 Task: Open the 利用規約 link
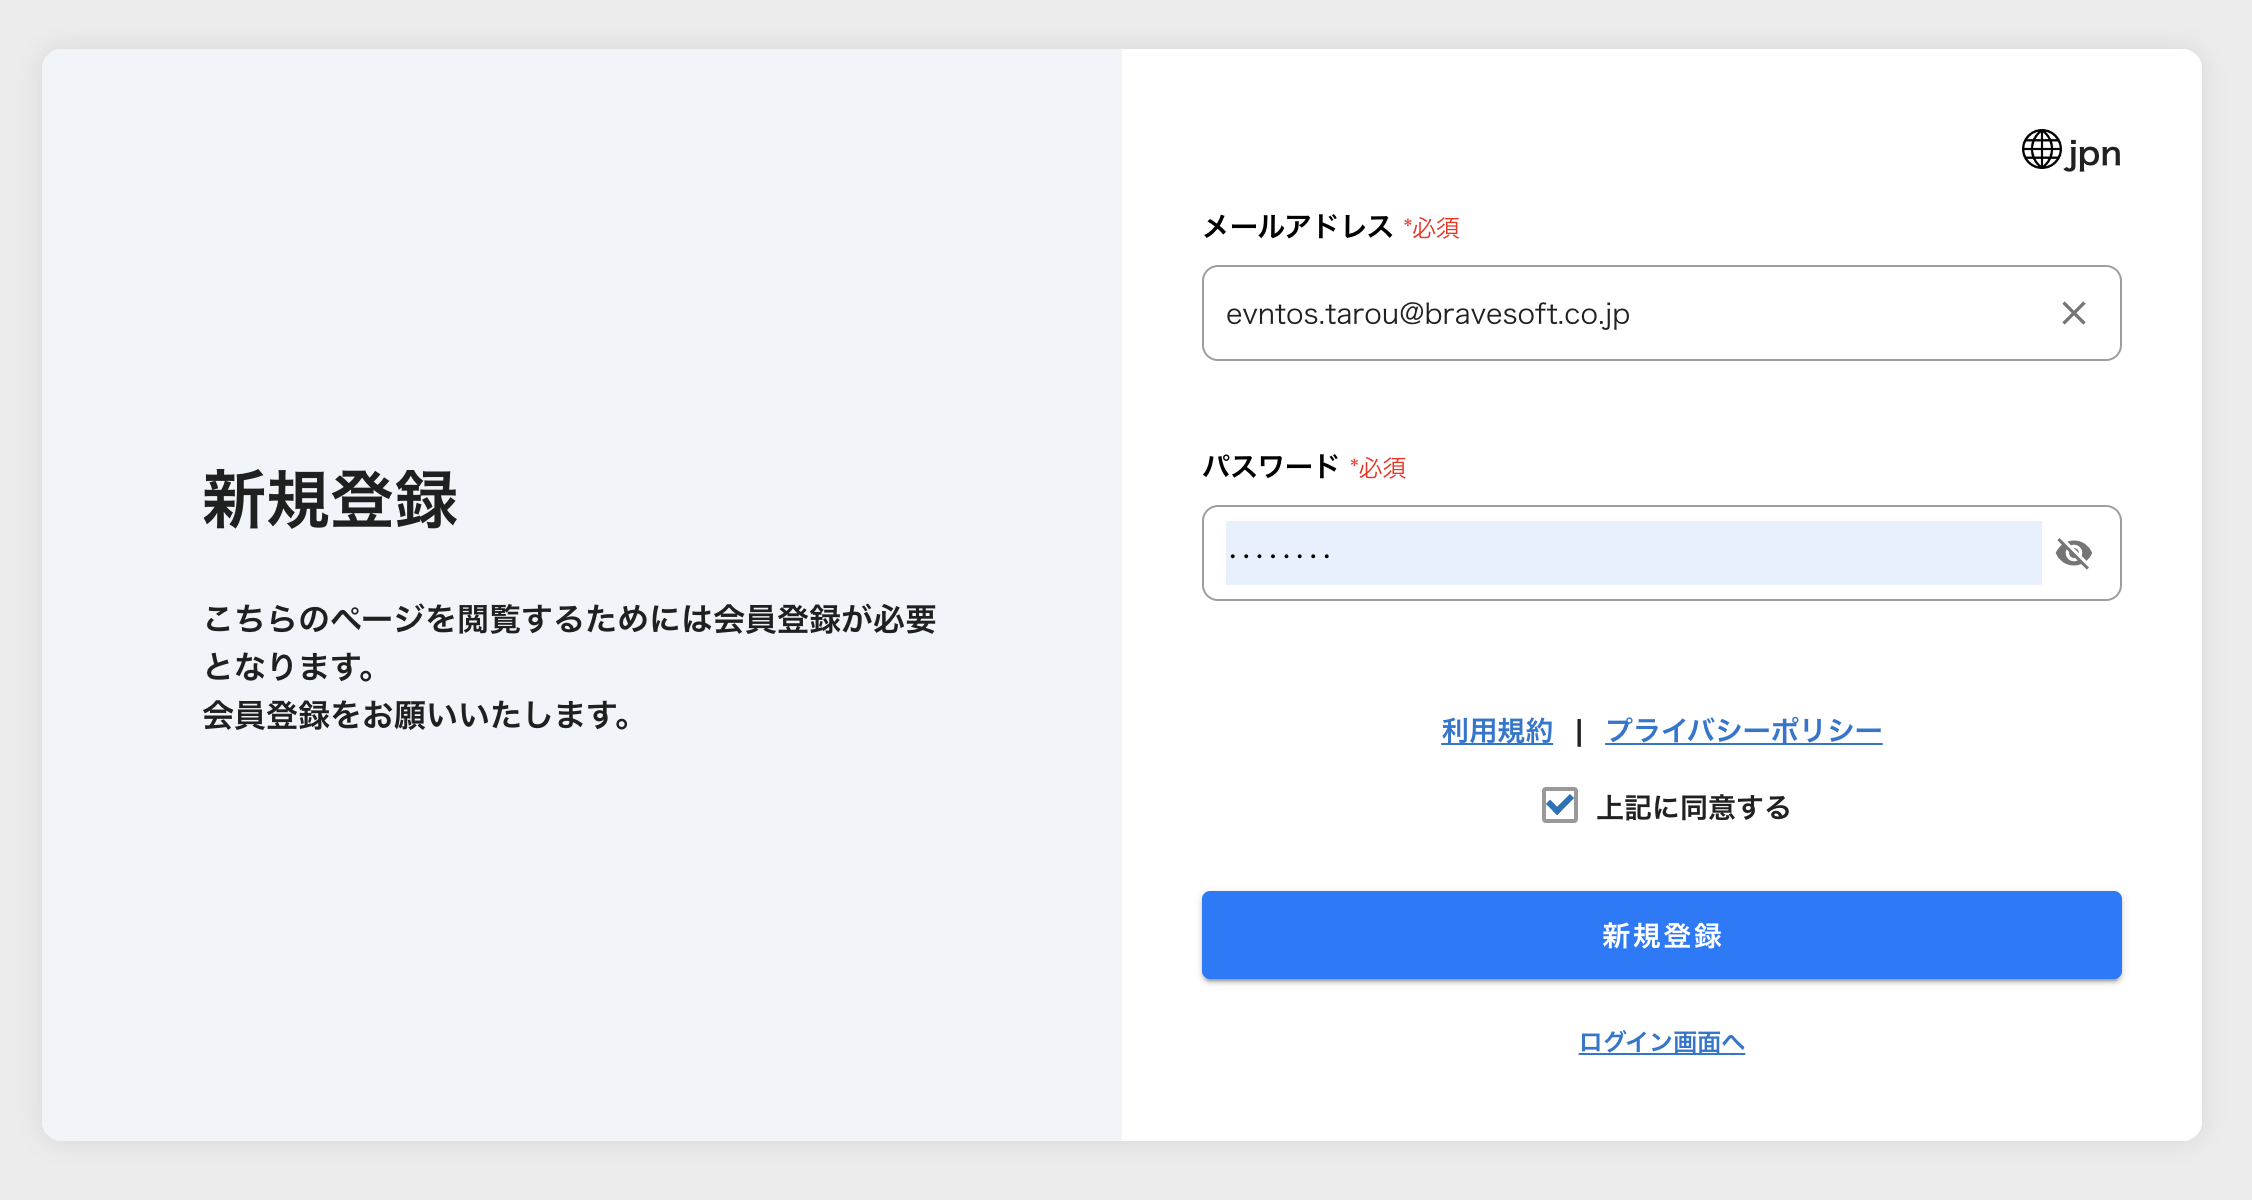click(x=1496, y=731)
